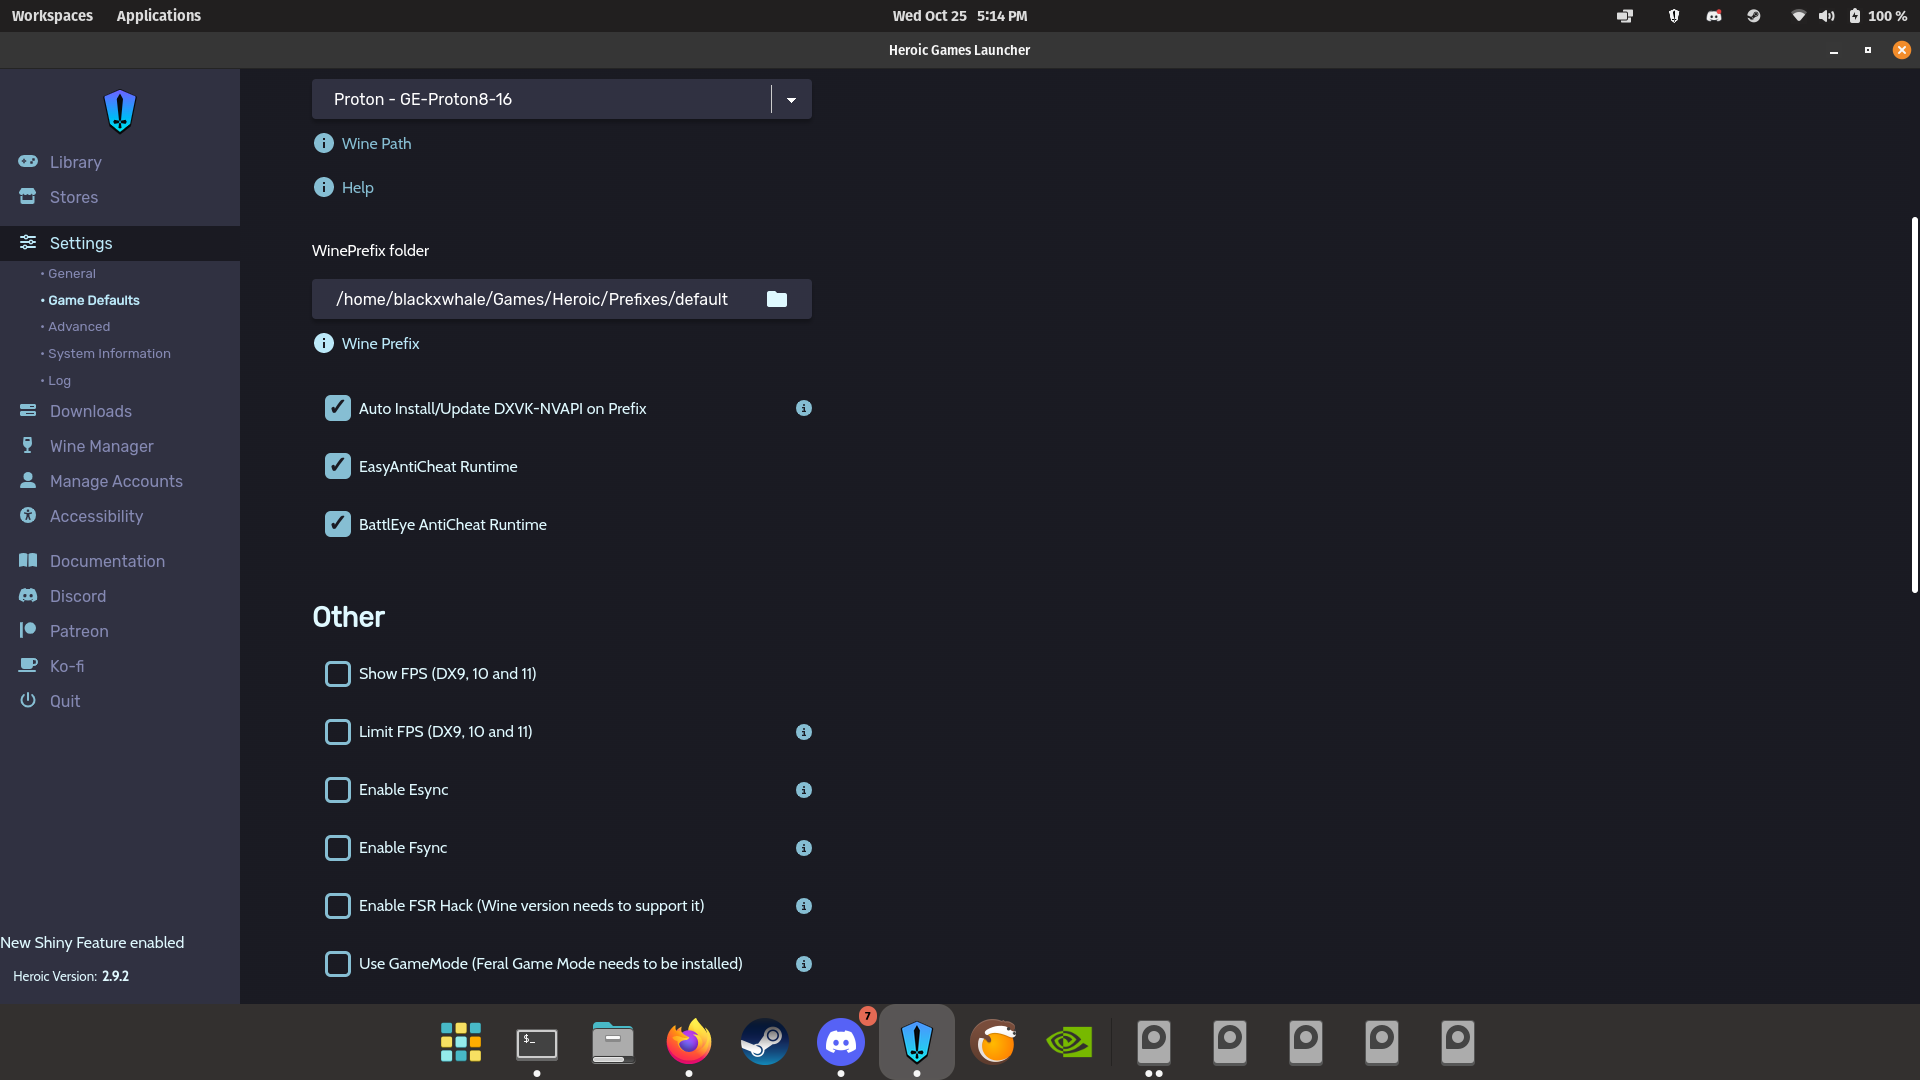Enable Fsync checkbox
Image resolution: width=1920 pixels, height=1080 pixels.
coord(338,848)
